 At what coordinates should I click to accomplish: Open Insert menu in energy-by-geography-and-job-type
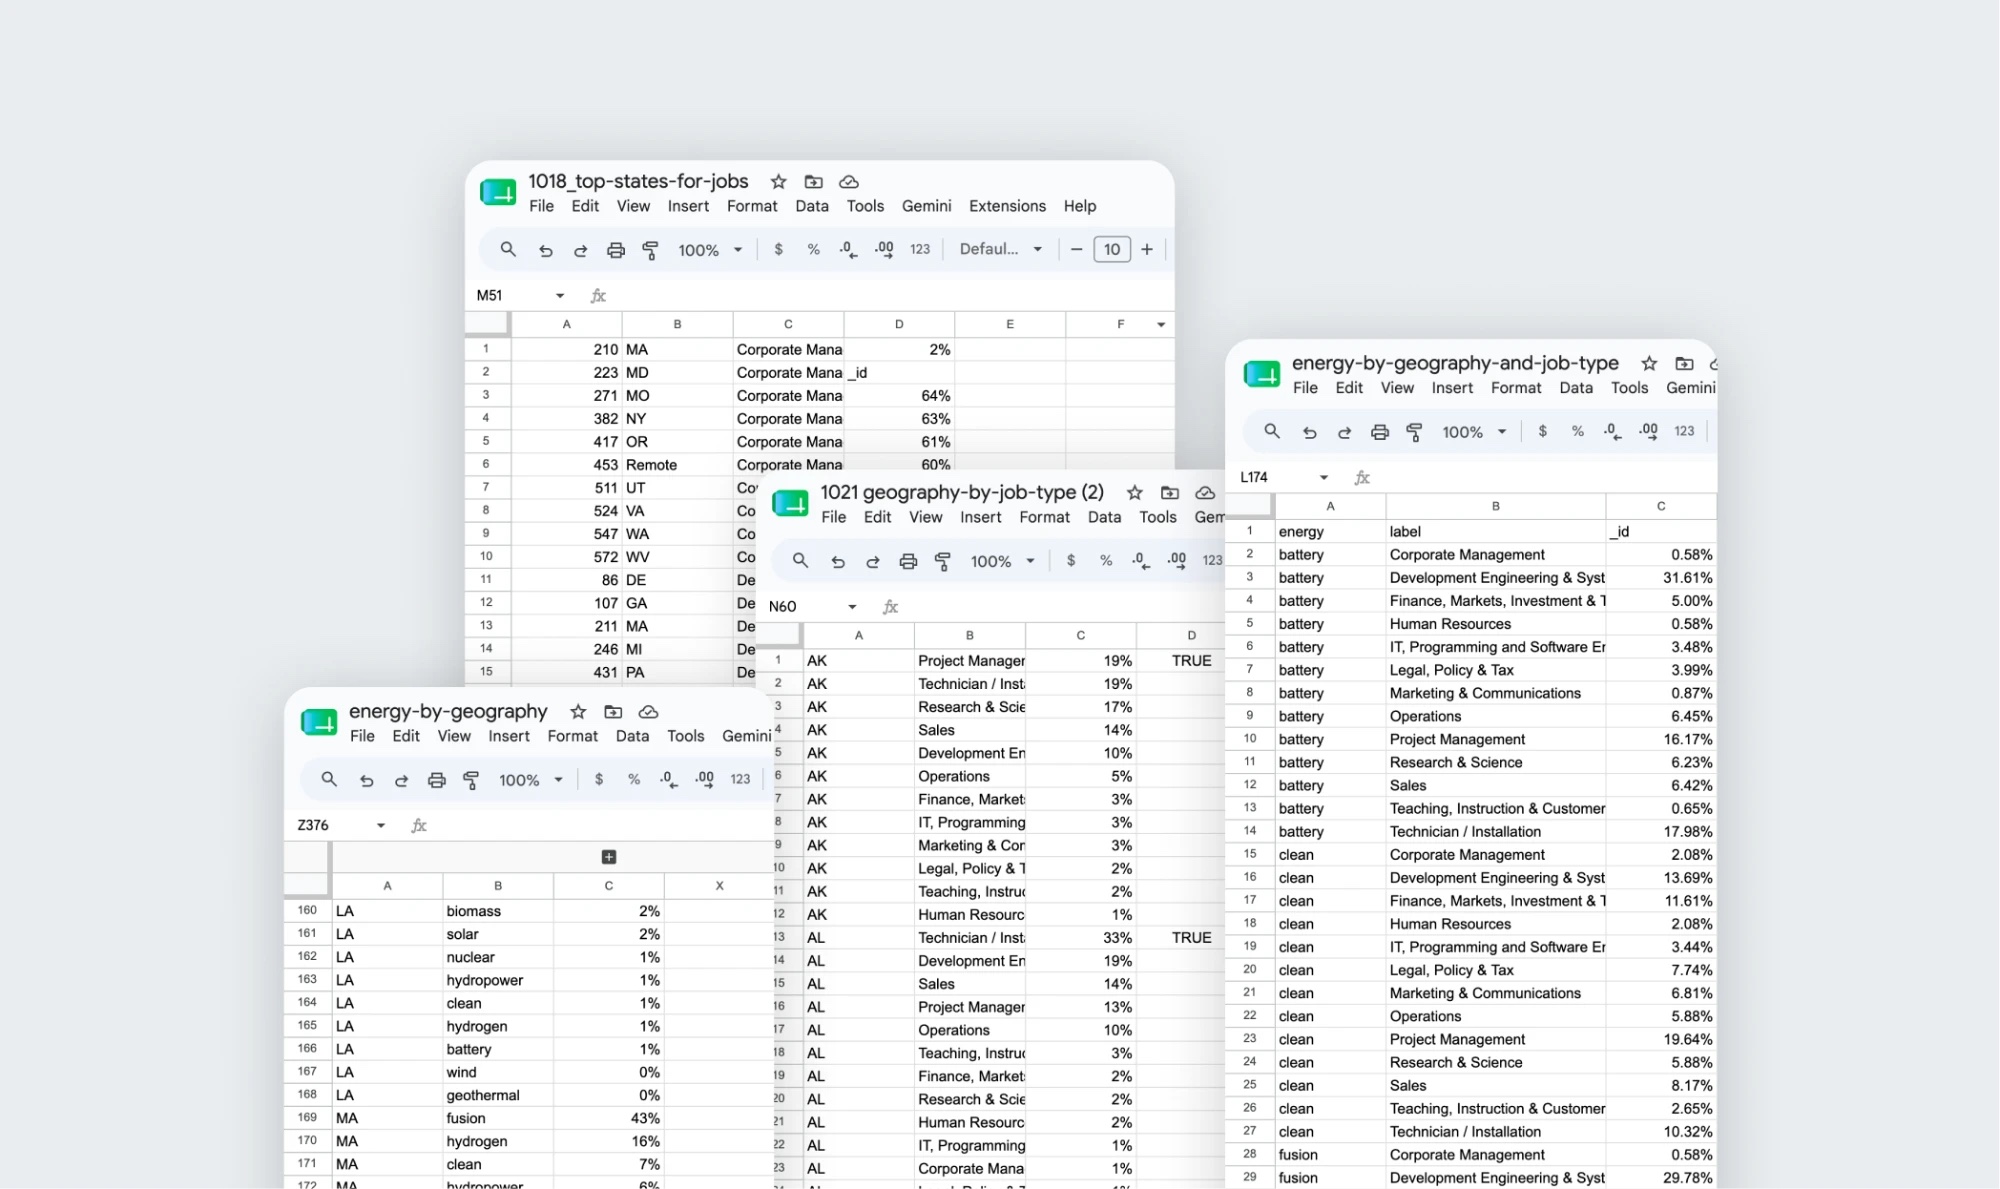(1452, 388)
